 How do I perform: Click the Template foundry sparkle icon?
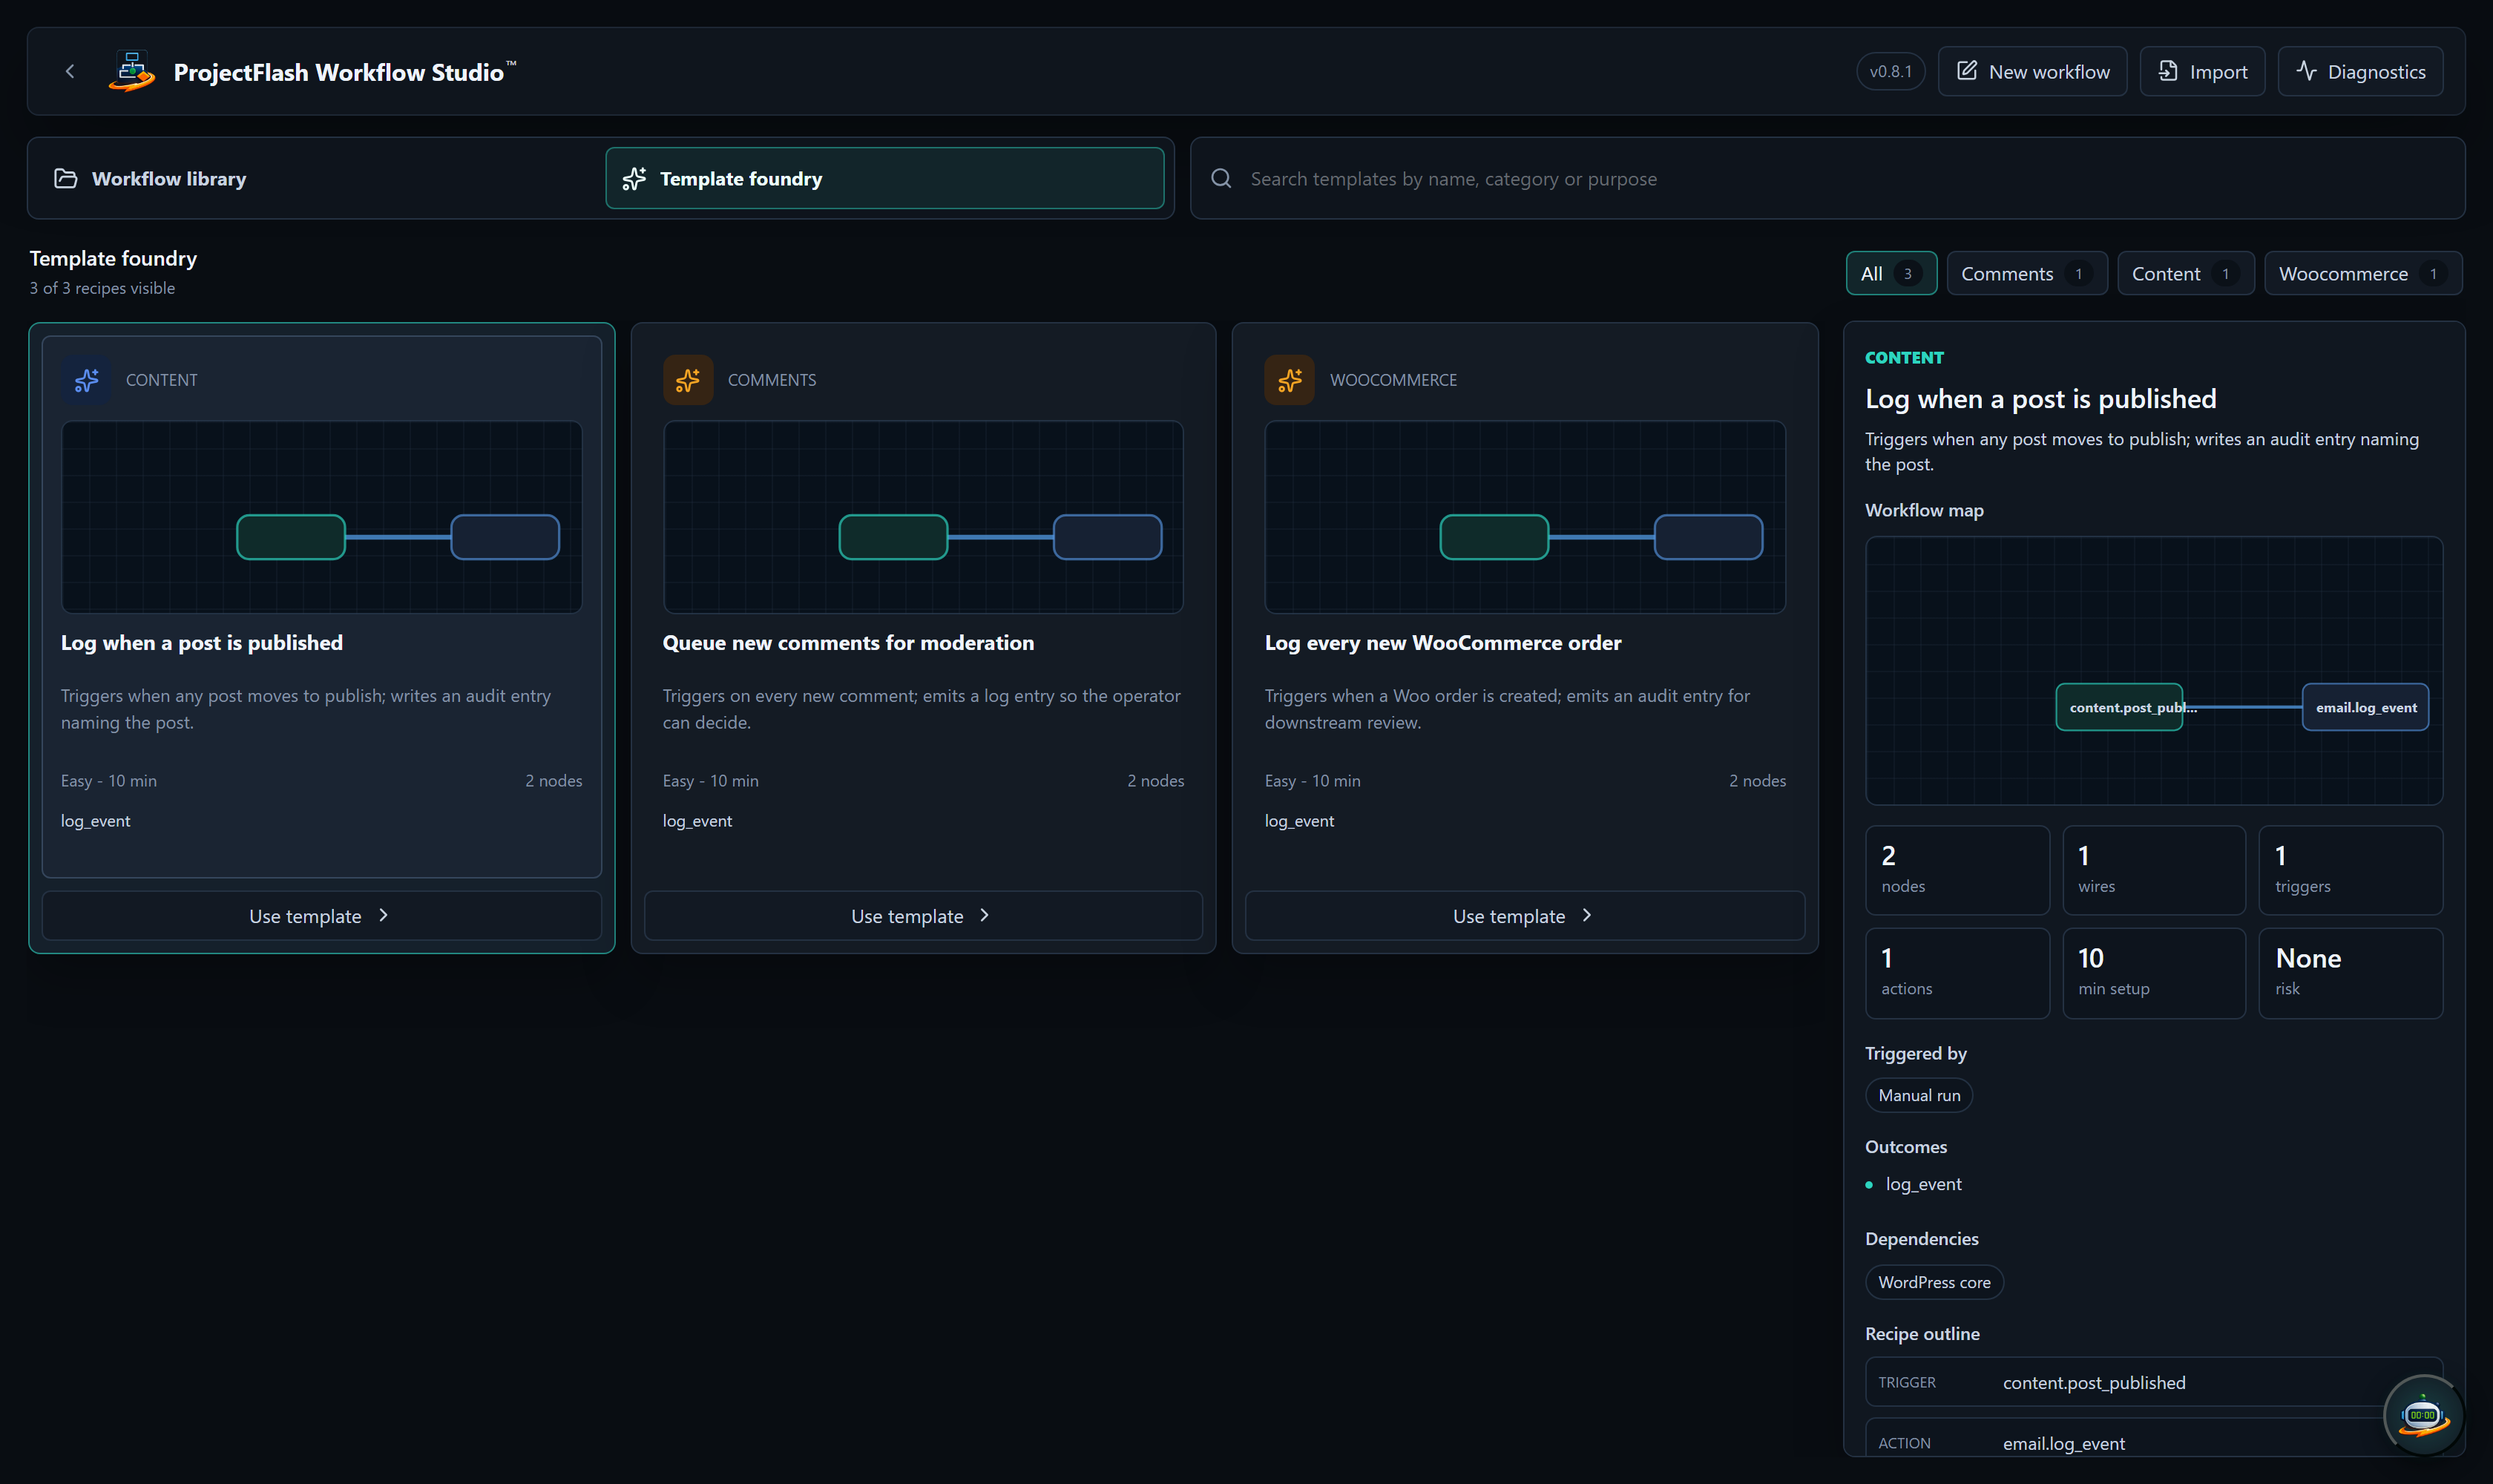tap(634, 178)
